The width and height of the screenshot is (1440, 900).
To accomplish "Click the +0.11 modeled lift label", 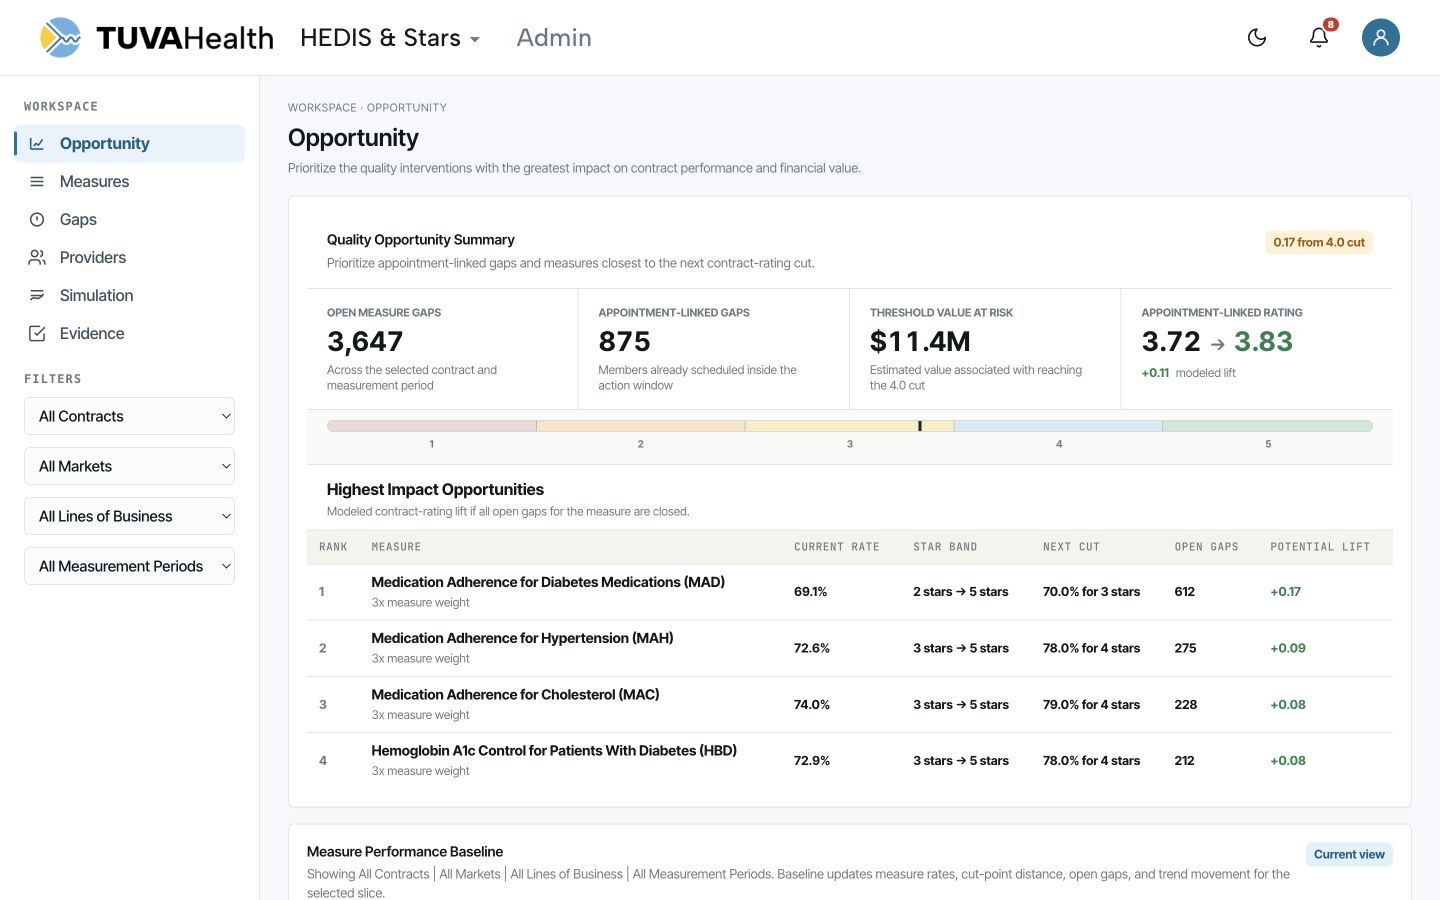I will coord(1188,373).
